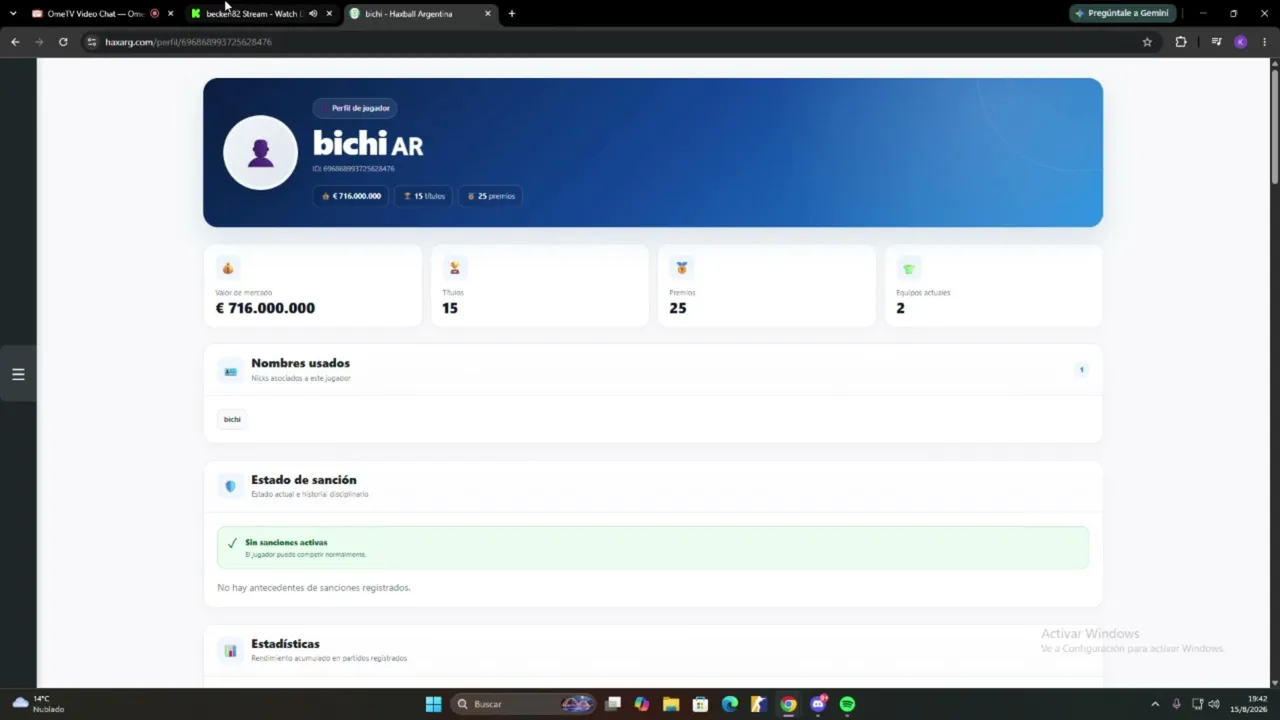Click the Equipos actuales shirt icon
Screen dimensions: 1280x720
(x=909, y=268)
